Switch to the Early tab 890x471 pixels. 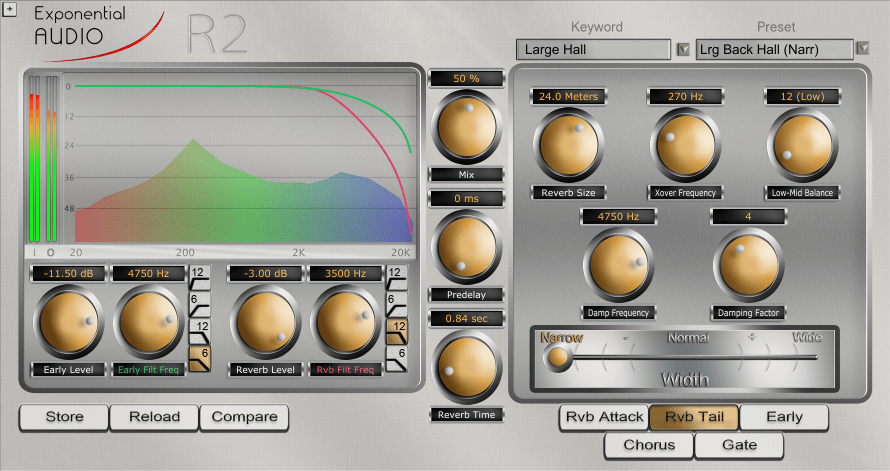[x=784, y=417]
